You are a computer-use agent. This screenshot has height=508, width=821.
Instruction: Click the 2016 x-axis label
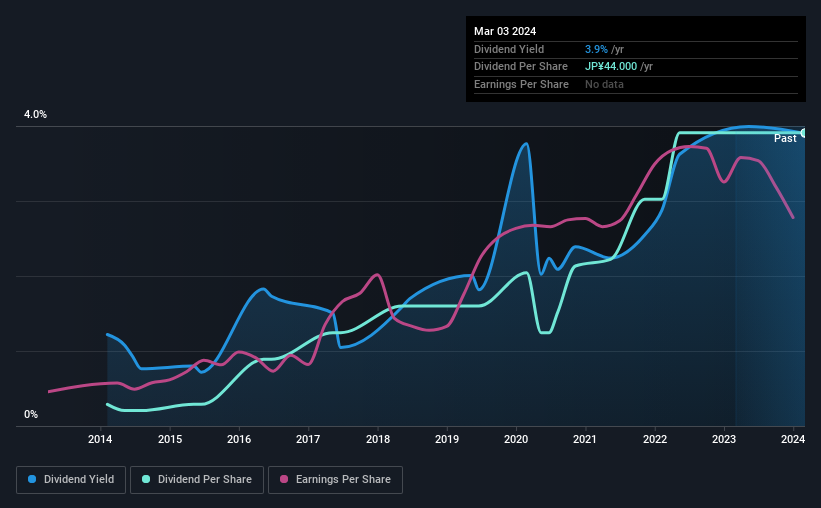point(239,439)
